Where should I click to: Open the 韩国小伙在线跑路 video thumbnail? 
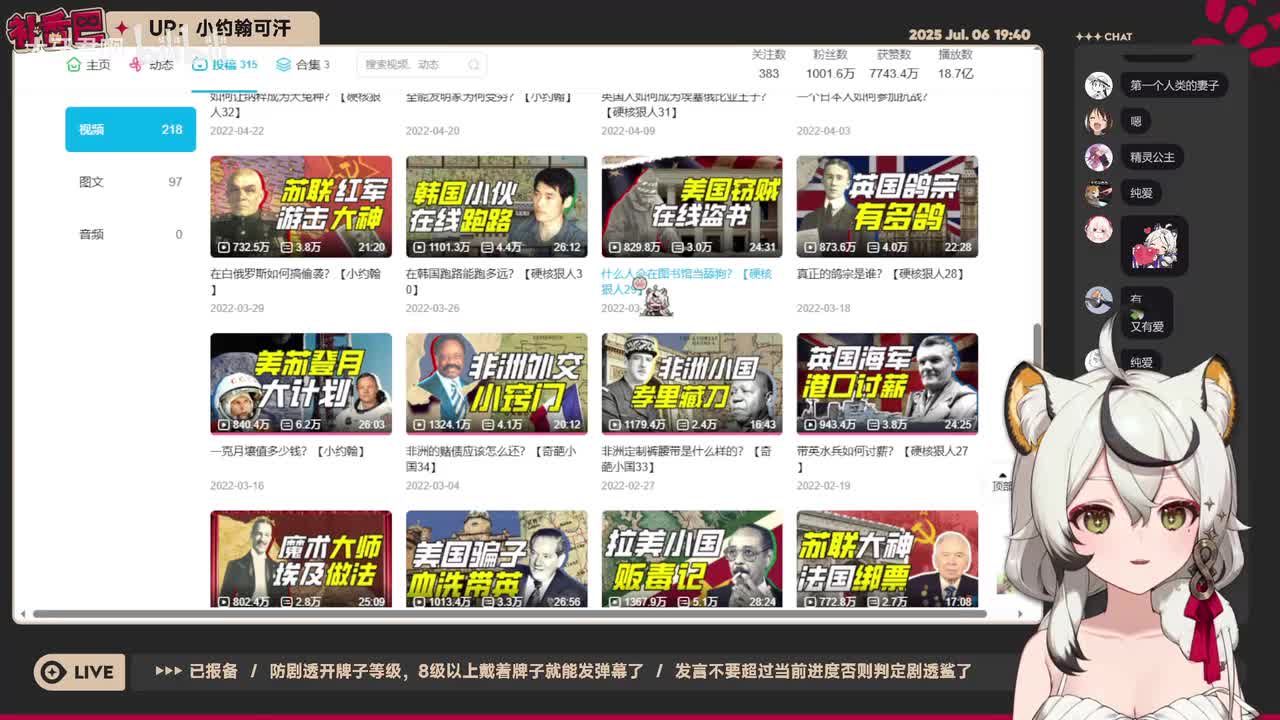496,207
